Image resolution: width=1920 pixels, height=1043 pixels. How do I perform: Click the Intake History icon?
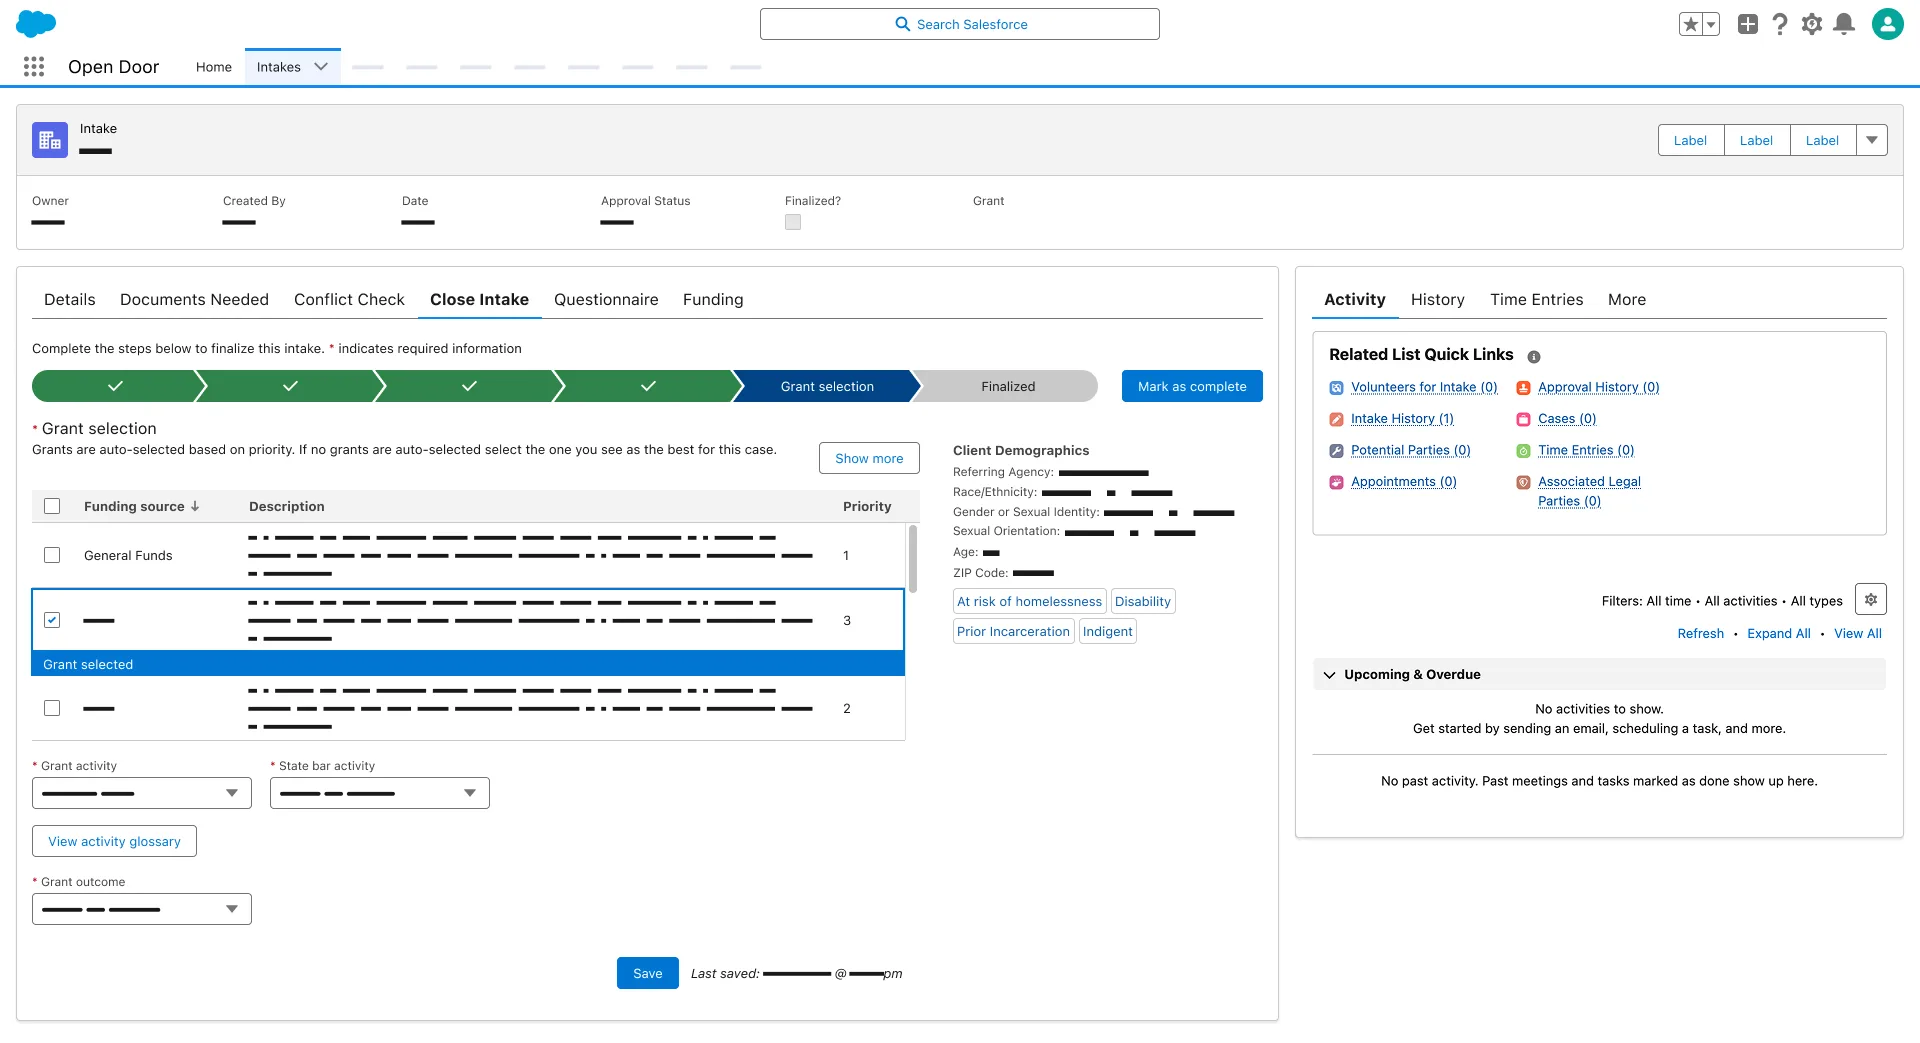click(1336, 419)
